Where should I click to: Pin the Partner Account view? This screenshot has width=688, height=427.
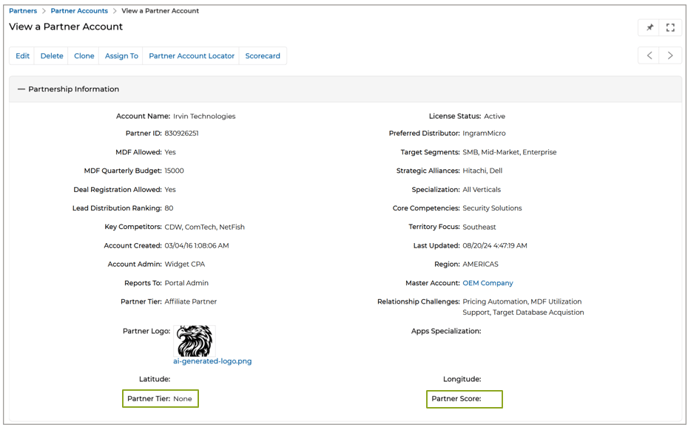(x=649, y=27)
